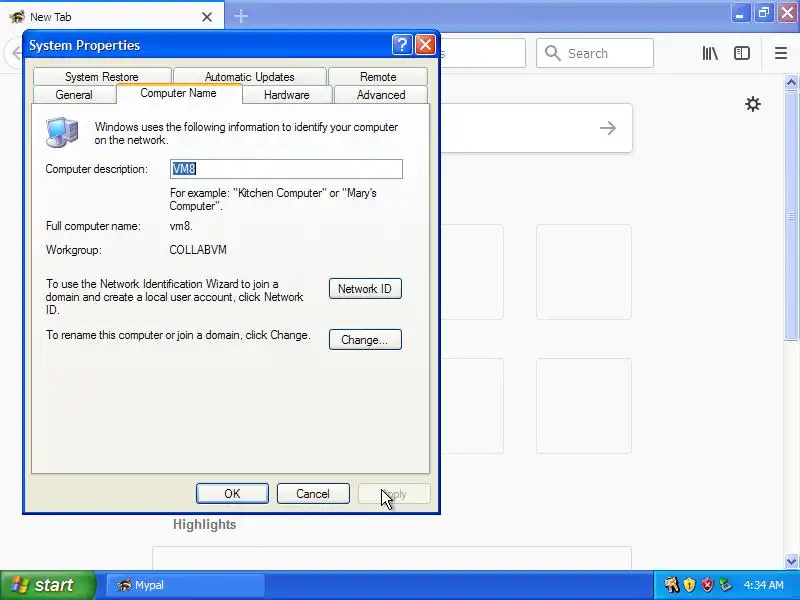The width and height of the screenshot is (800, 600).
Task: Click the vertical scrollbar thumb
Action: (791, 215)
